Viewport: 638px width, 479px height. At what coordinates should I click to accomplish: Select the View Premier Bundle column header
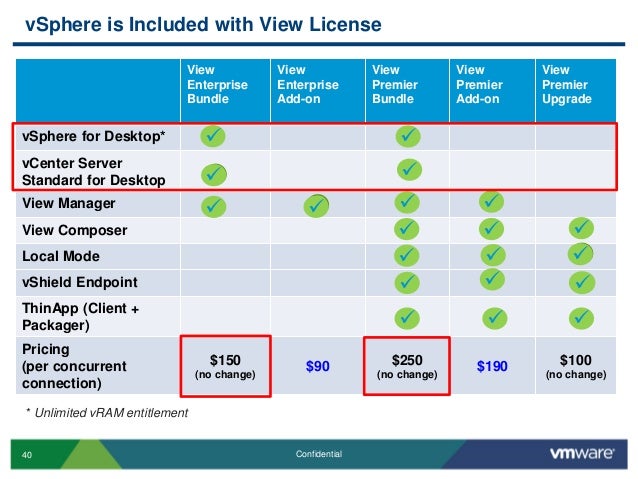[x=407, y=90]
